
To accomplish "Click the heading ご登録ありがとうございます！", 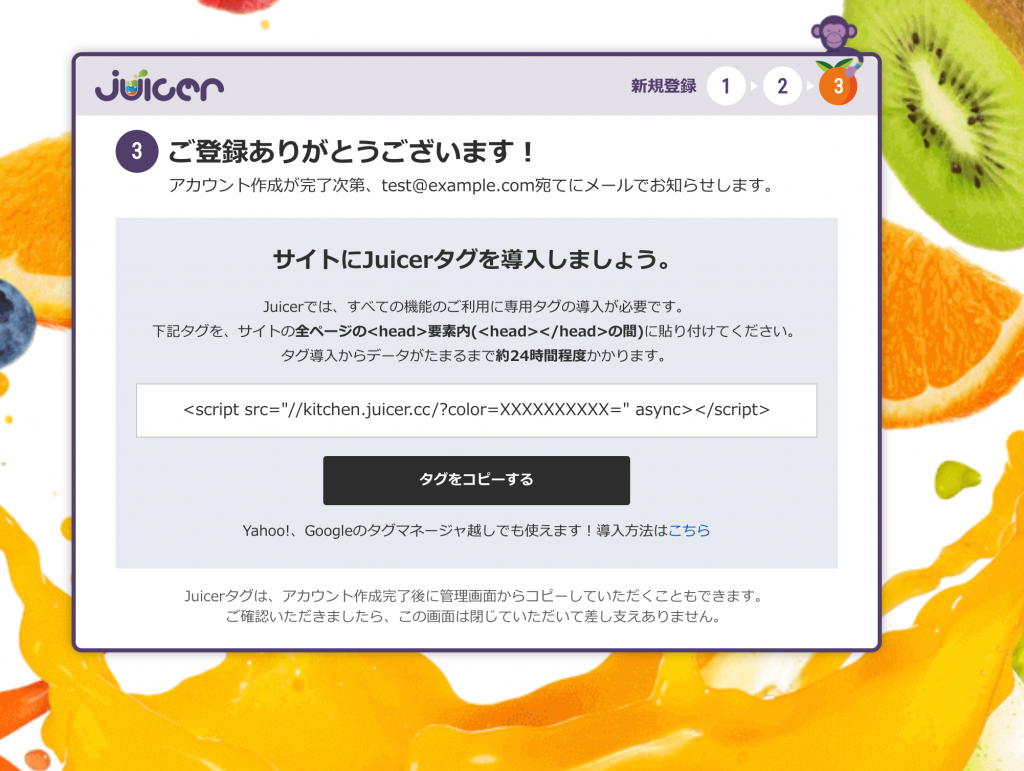I will 352,151.
